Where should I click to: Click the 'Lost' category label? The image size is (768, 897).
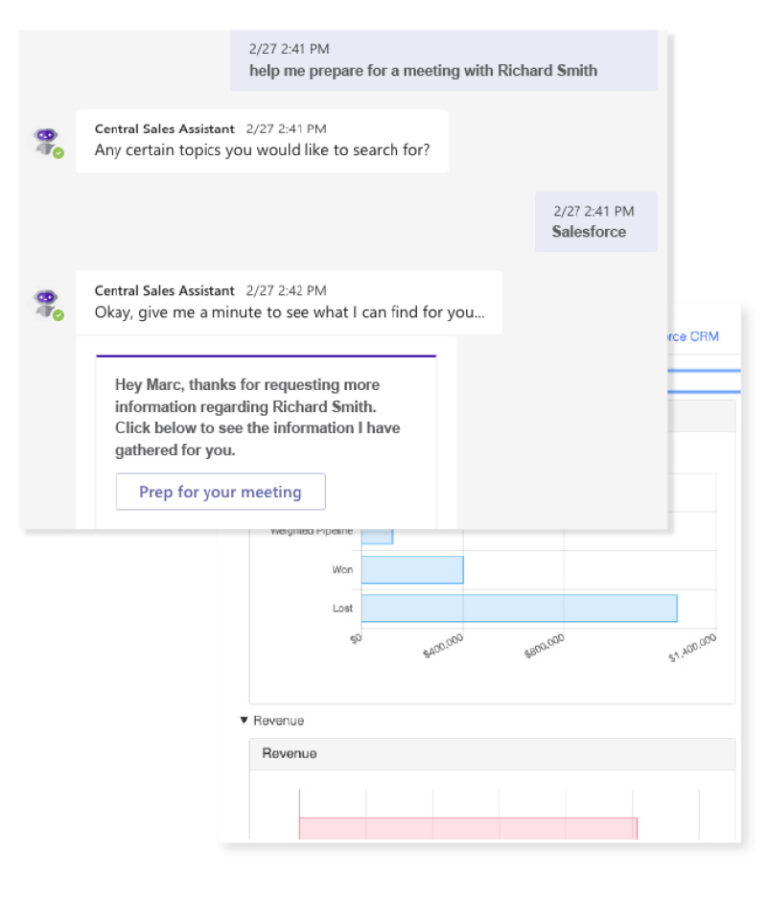(x=342, y=608)
